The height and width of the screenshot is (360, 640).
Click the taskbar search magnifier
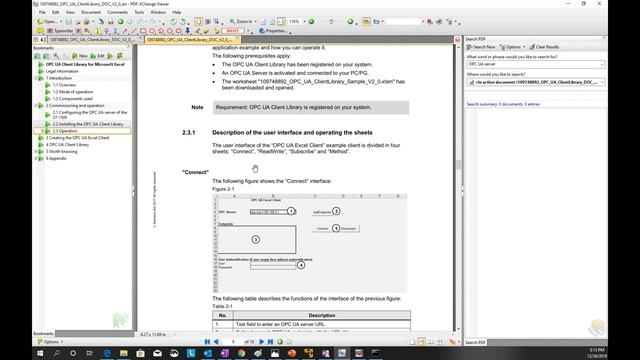56,353
